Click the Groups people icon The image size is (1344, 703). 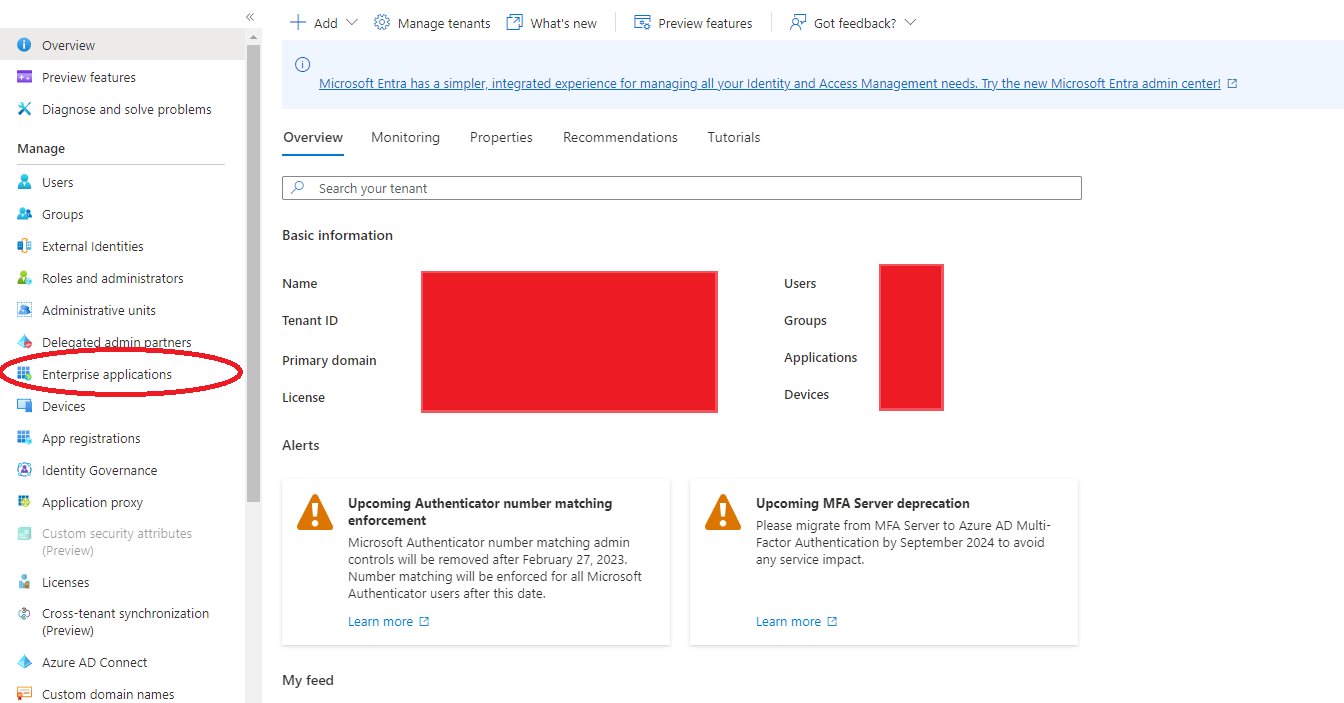point(25,214)
